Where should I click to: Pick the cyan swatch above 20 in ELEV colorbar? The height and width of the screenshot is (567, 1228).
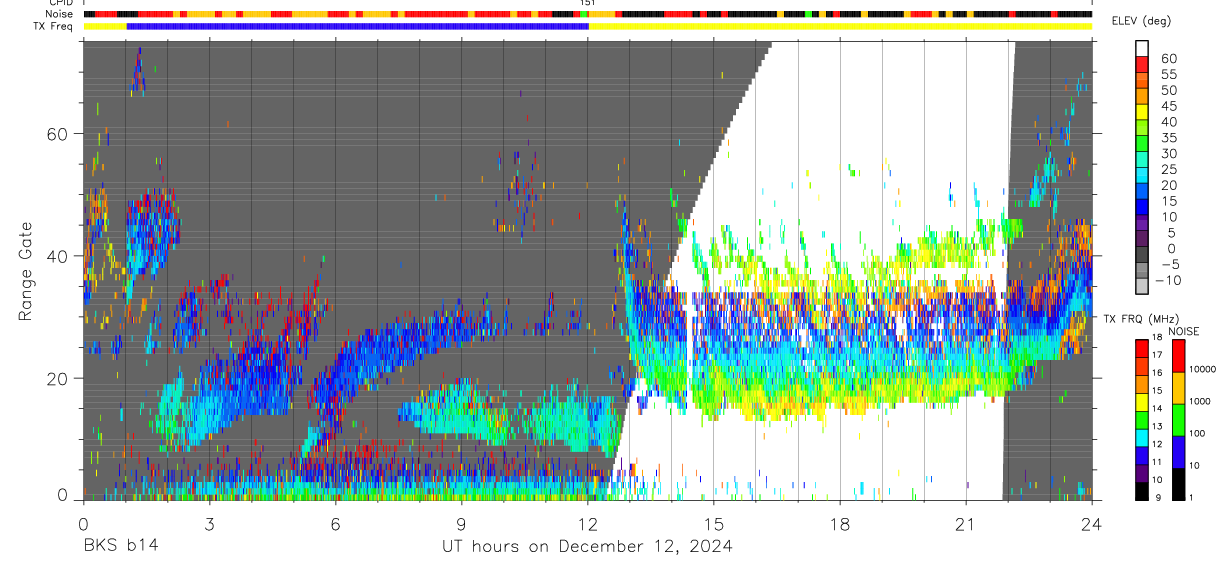coord(1142,175)
